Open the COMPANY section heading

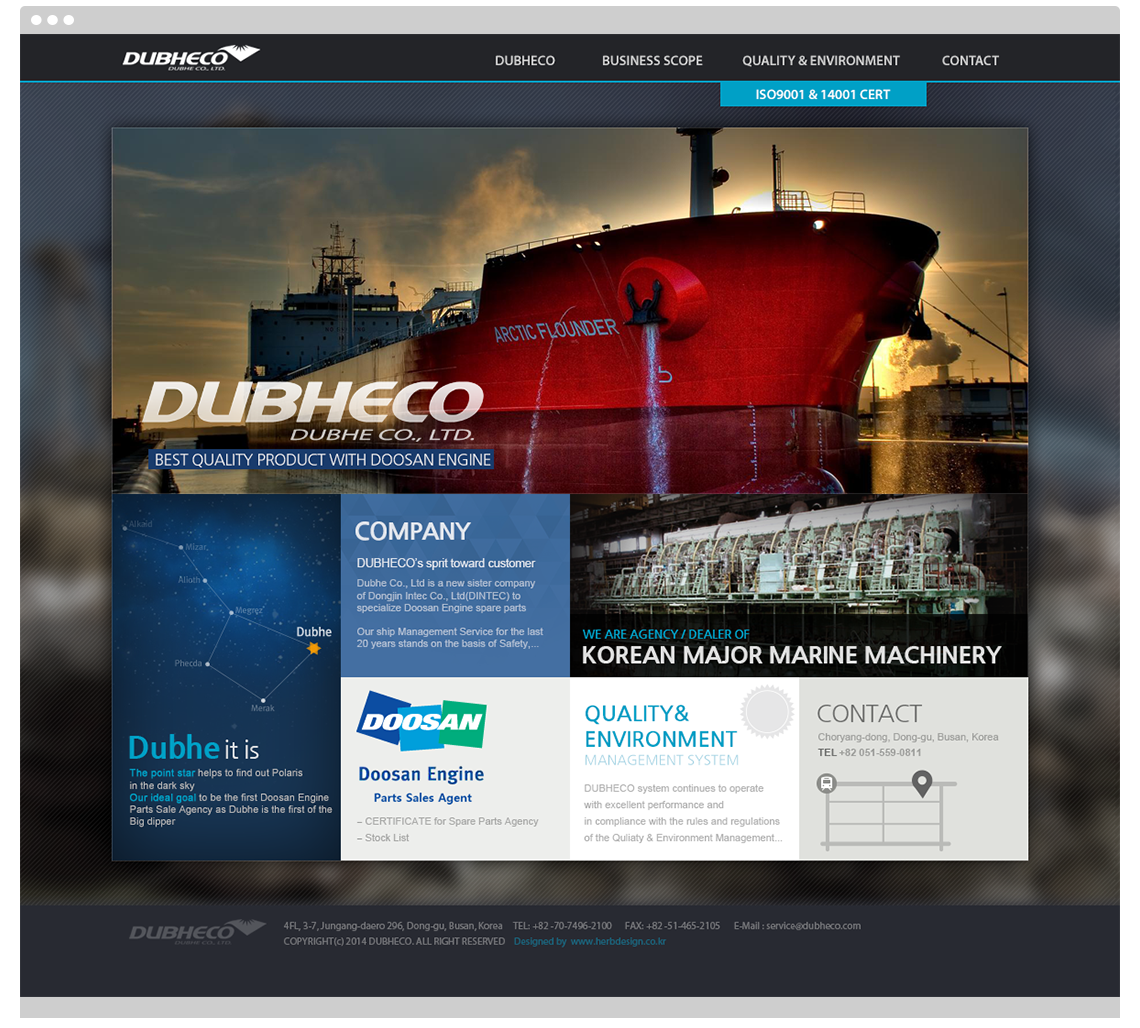[412, 531]
